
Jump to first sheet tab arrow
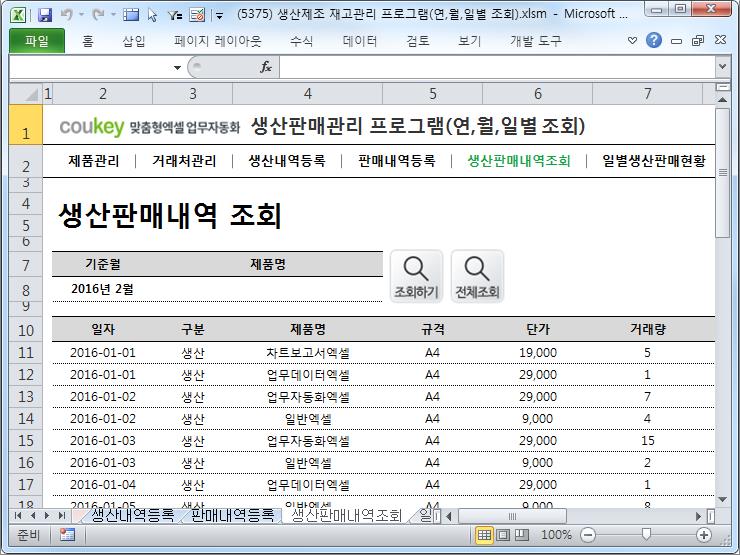[18, 515]
